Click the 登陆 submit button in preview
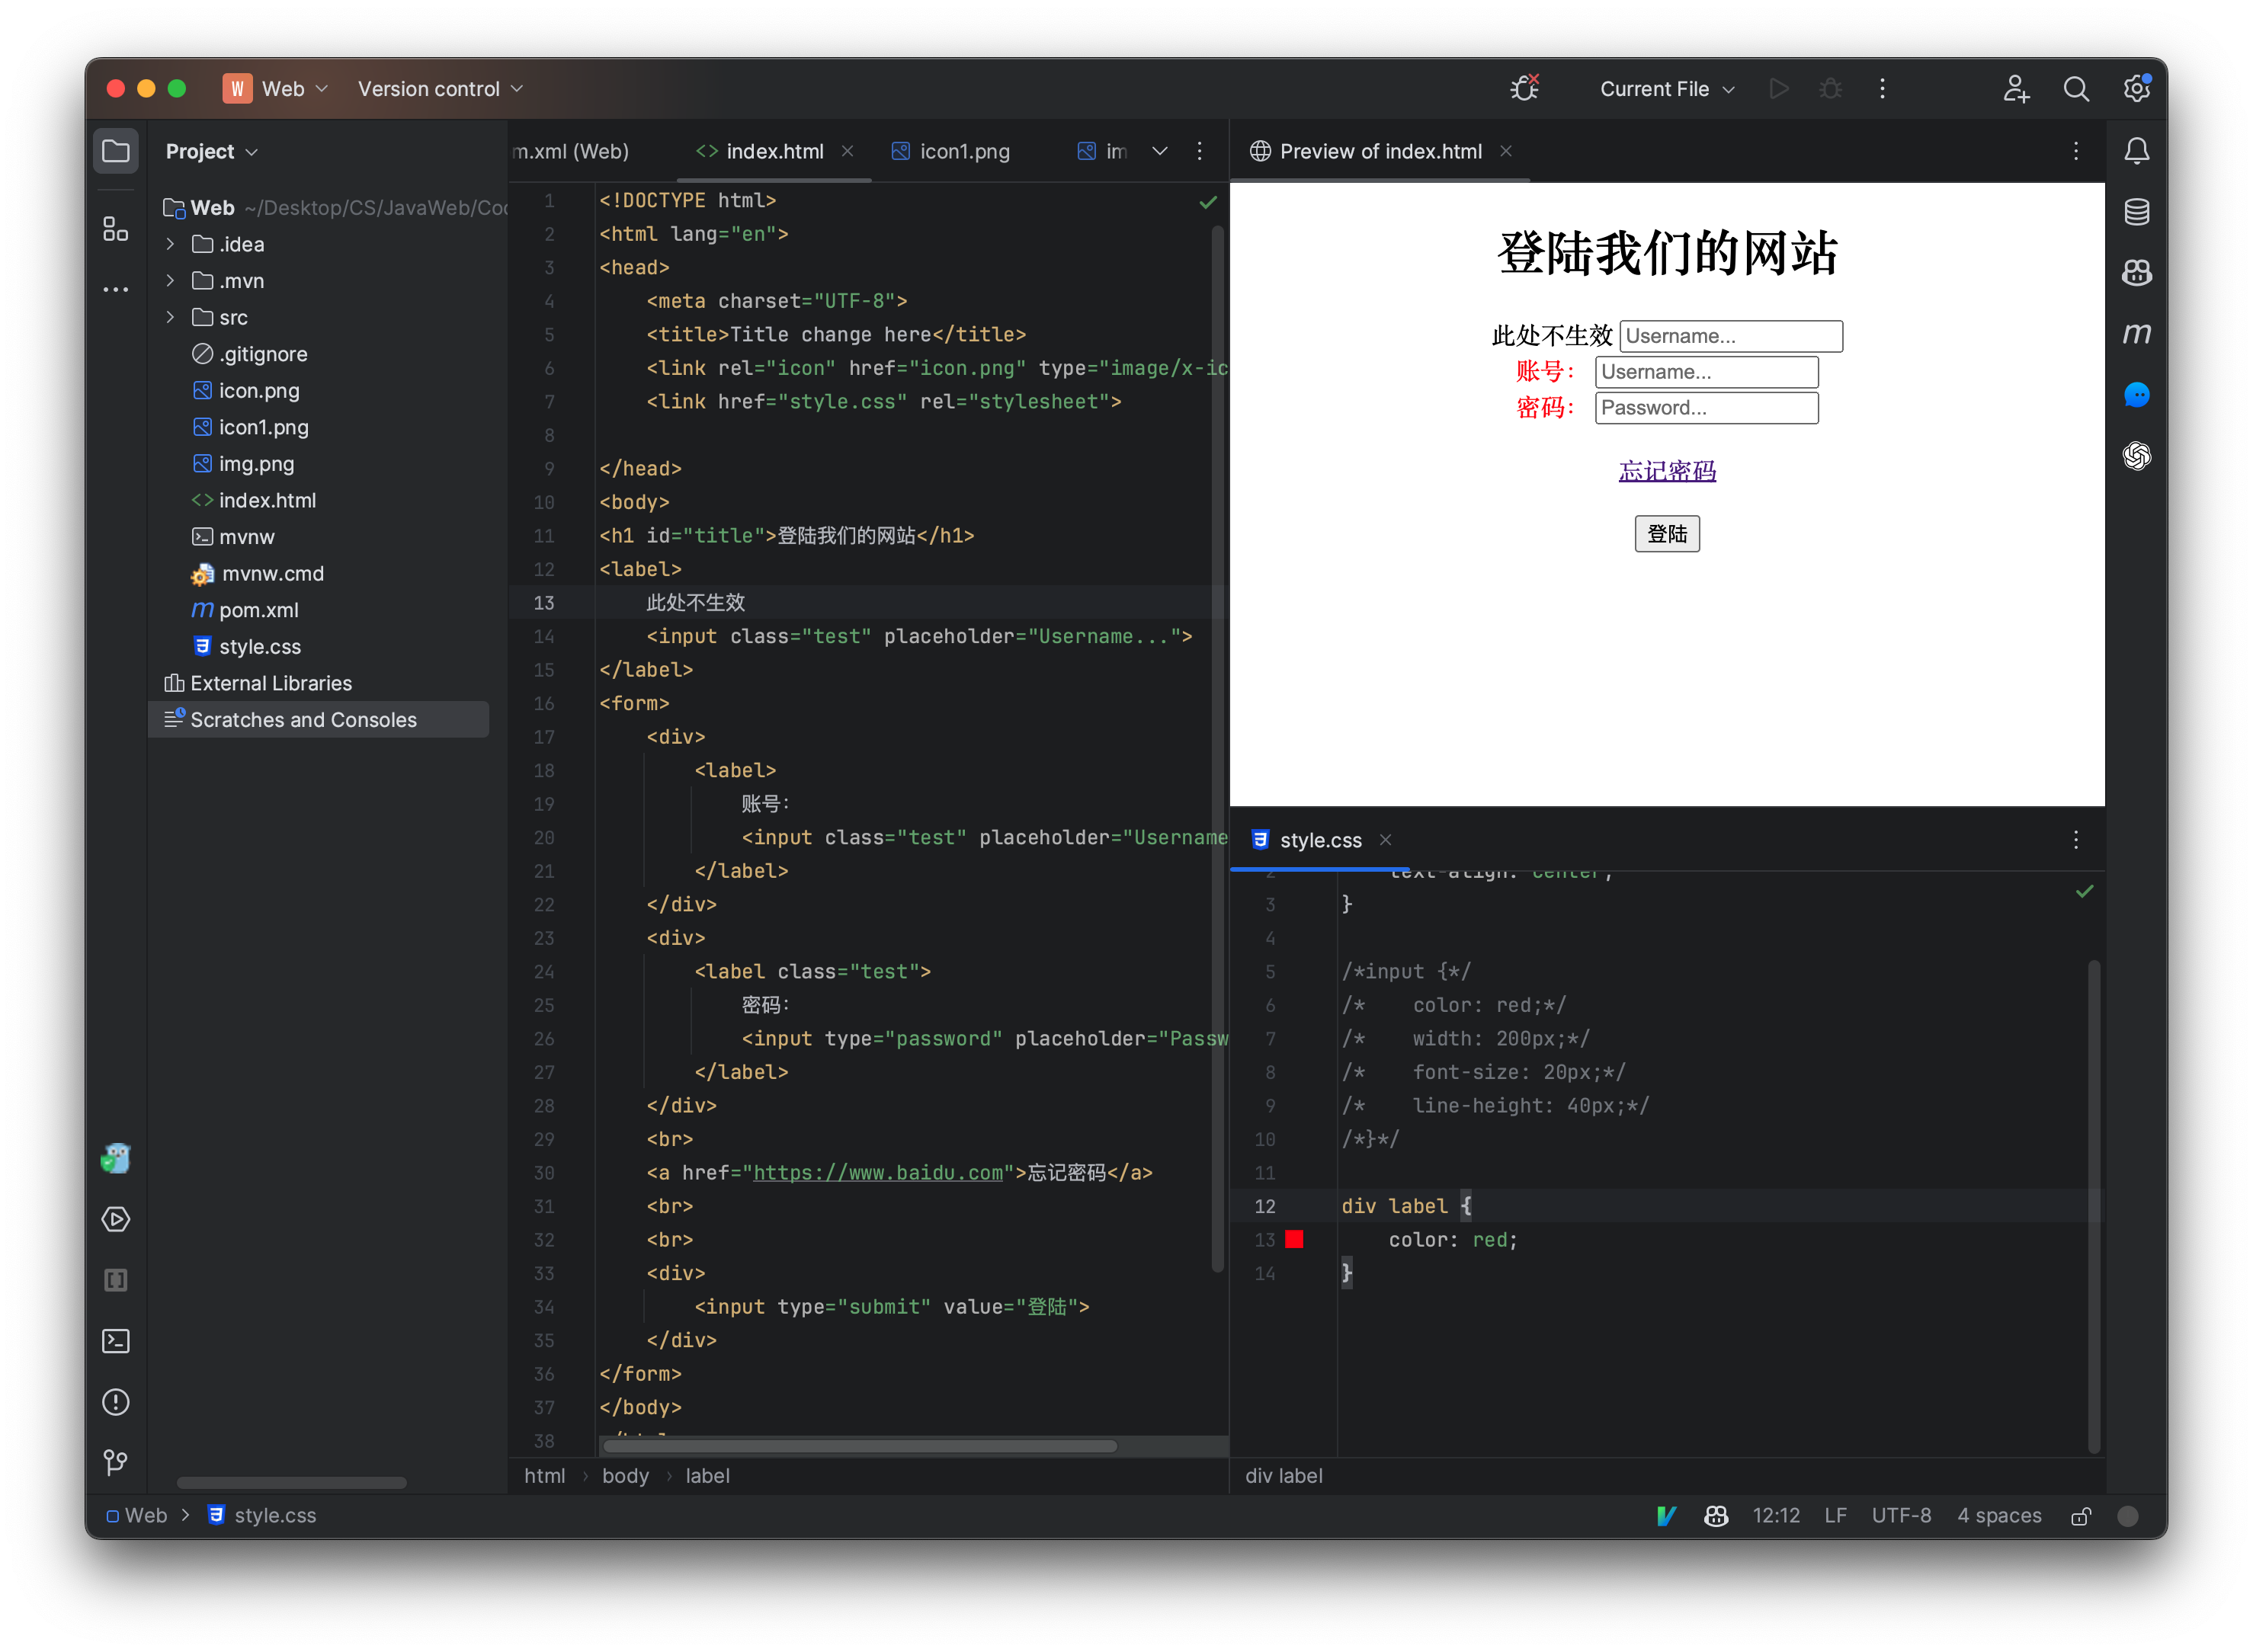Image resolution: width=2253 pixels, height=1652 pixels. pyautogui.click(x=1666, y=533)
